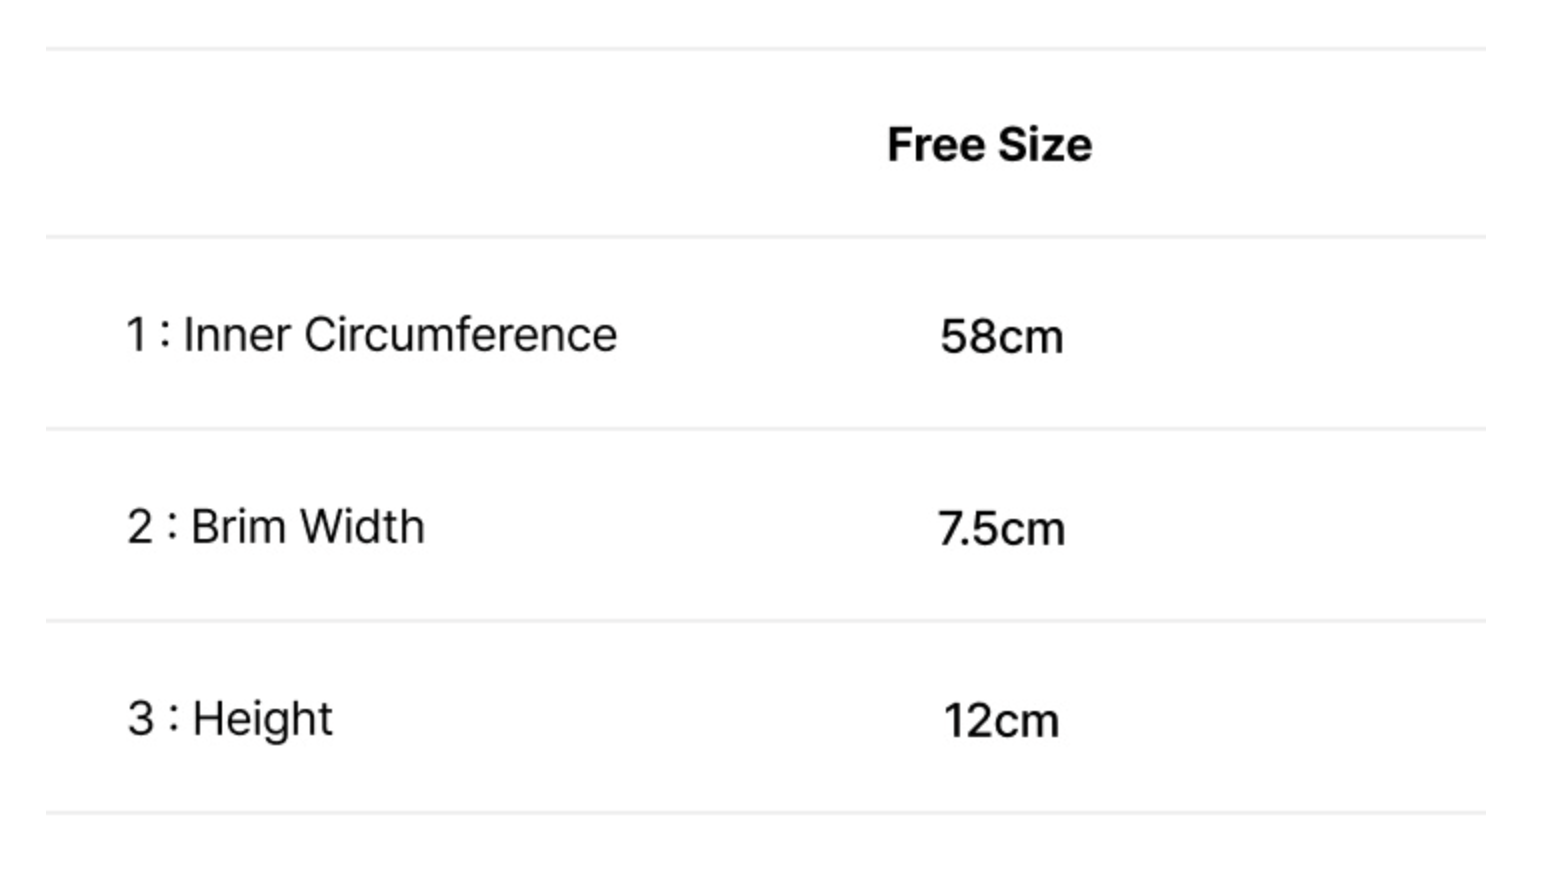
Task: Click the word Circumference
Action: [460, 335]
